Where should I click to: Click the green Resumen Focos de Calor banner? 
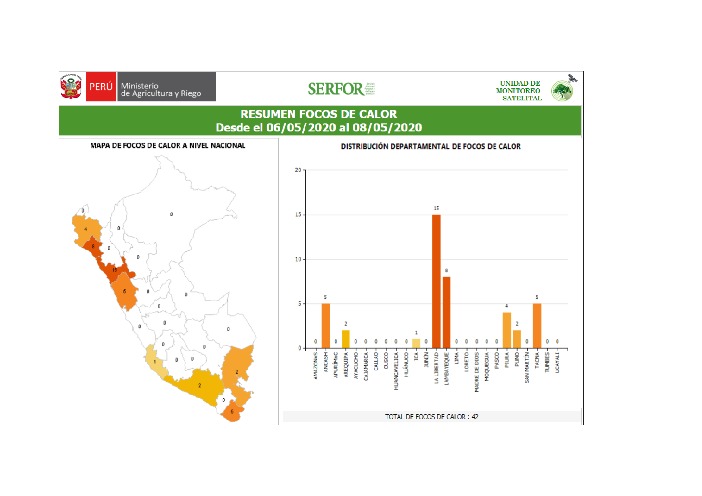point(320,121)
